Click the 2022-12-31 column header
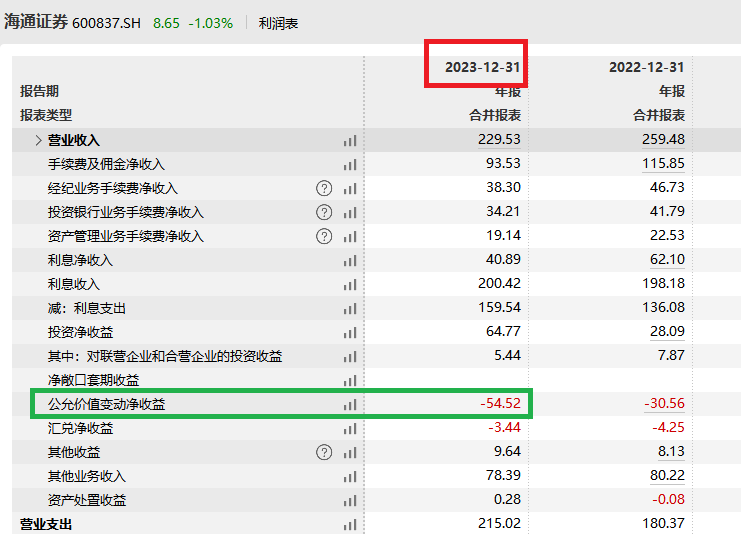Image resolution: width=741 pixels, height=534 pixels. coord(646,67)
